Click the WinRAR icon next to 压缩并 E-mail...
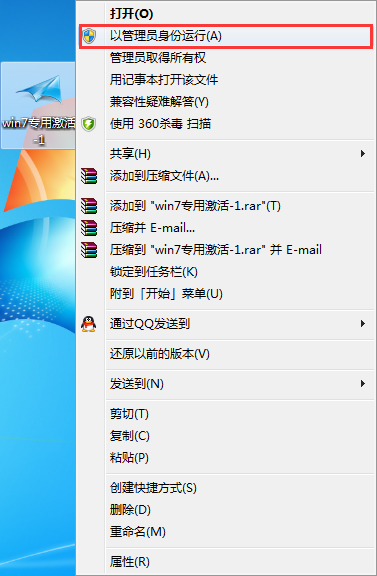377x576 pixels. (89, 228)
